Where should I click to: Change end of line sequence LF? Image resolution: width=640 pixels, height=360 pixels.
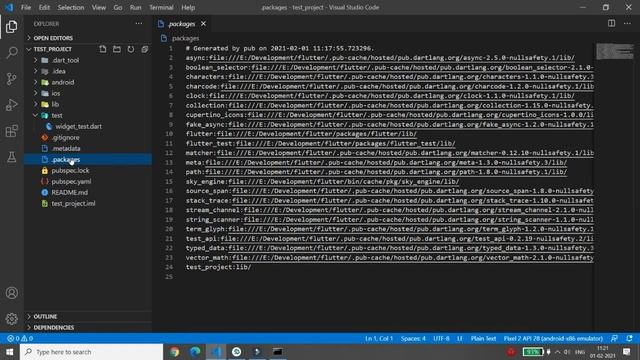point(460,338)
